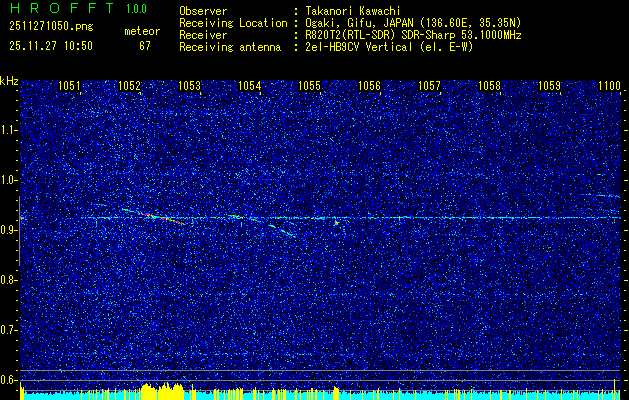Click the 1059 time marker
629x400 pixels.
point(550,86)
